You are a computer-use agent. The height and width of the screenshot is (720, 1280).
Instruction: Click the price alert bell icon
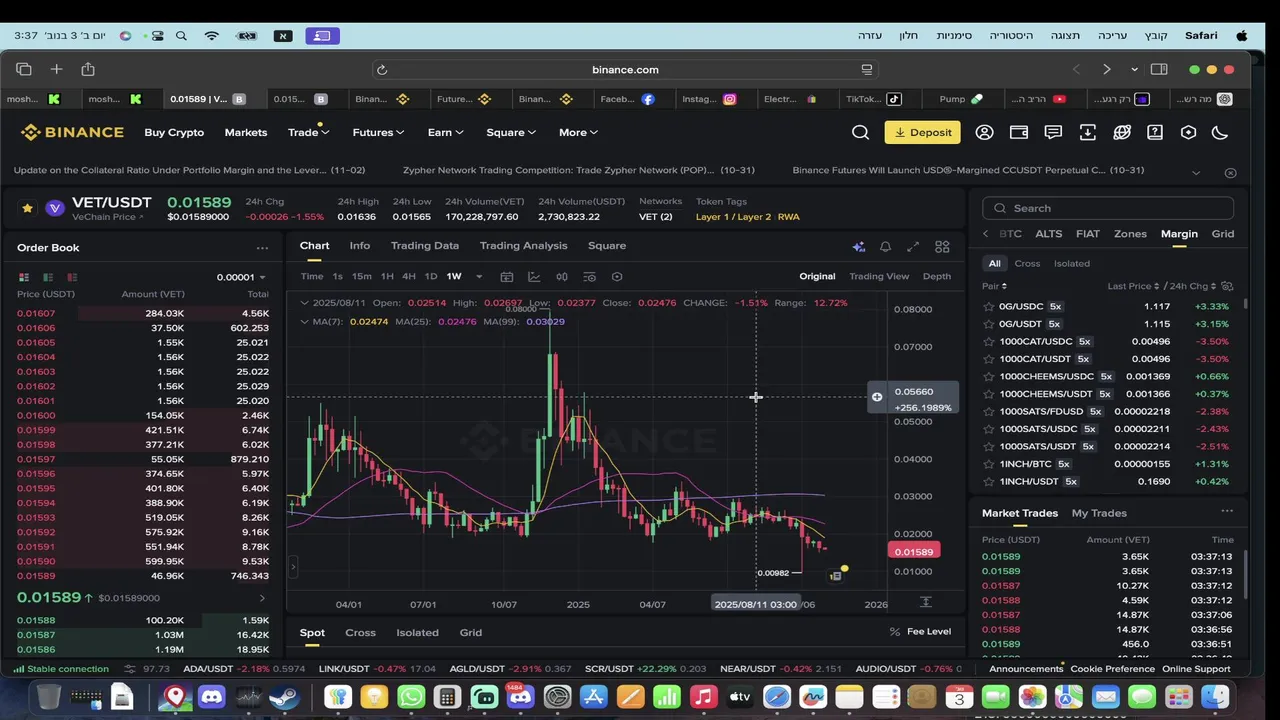885,246
